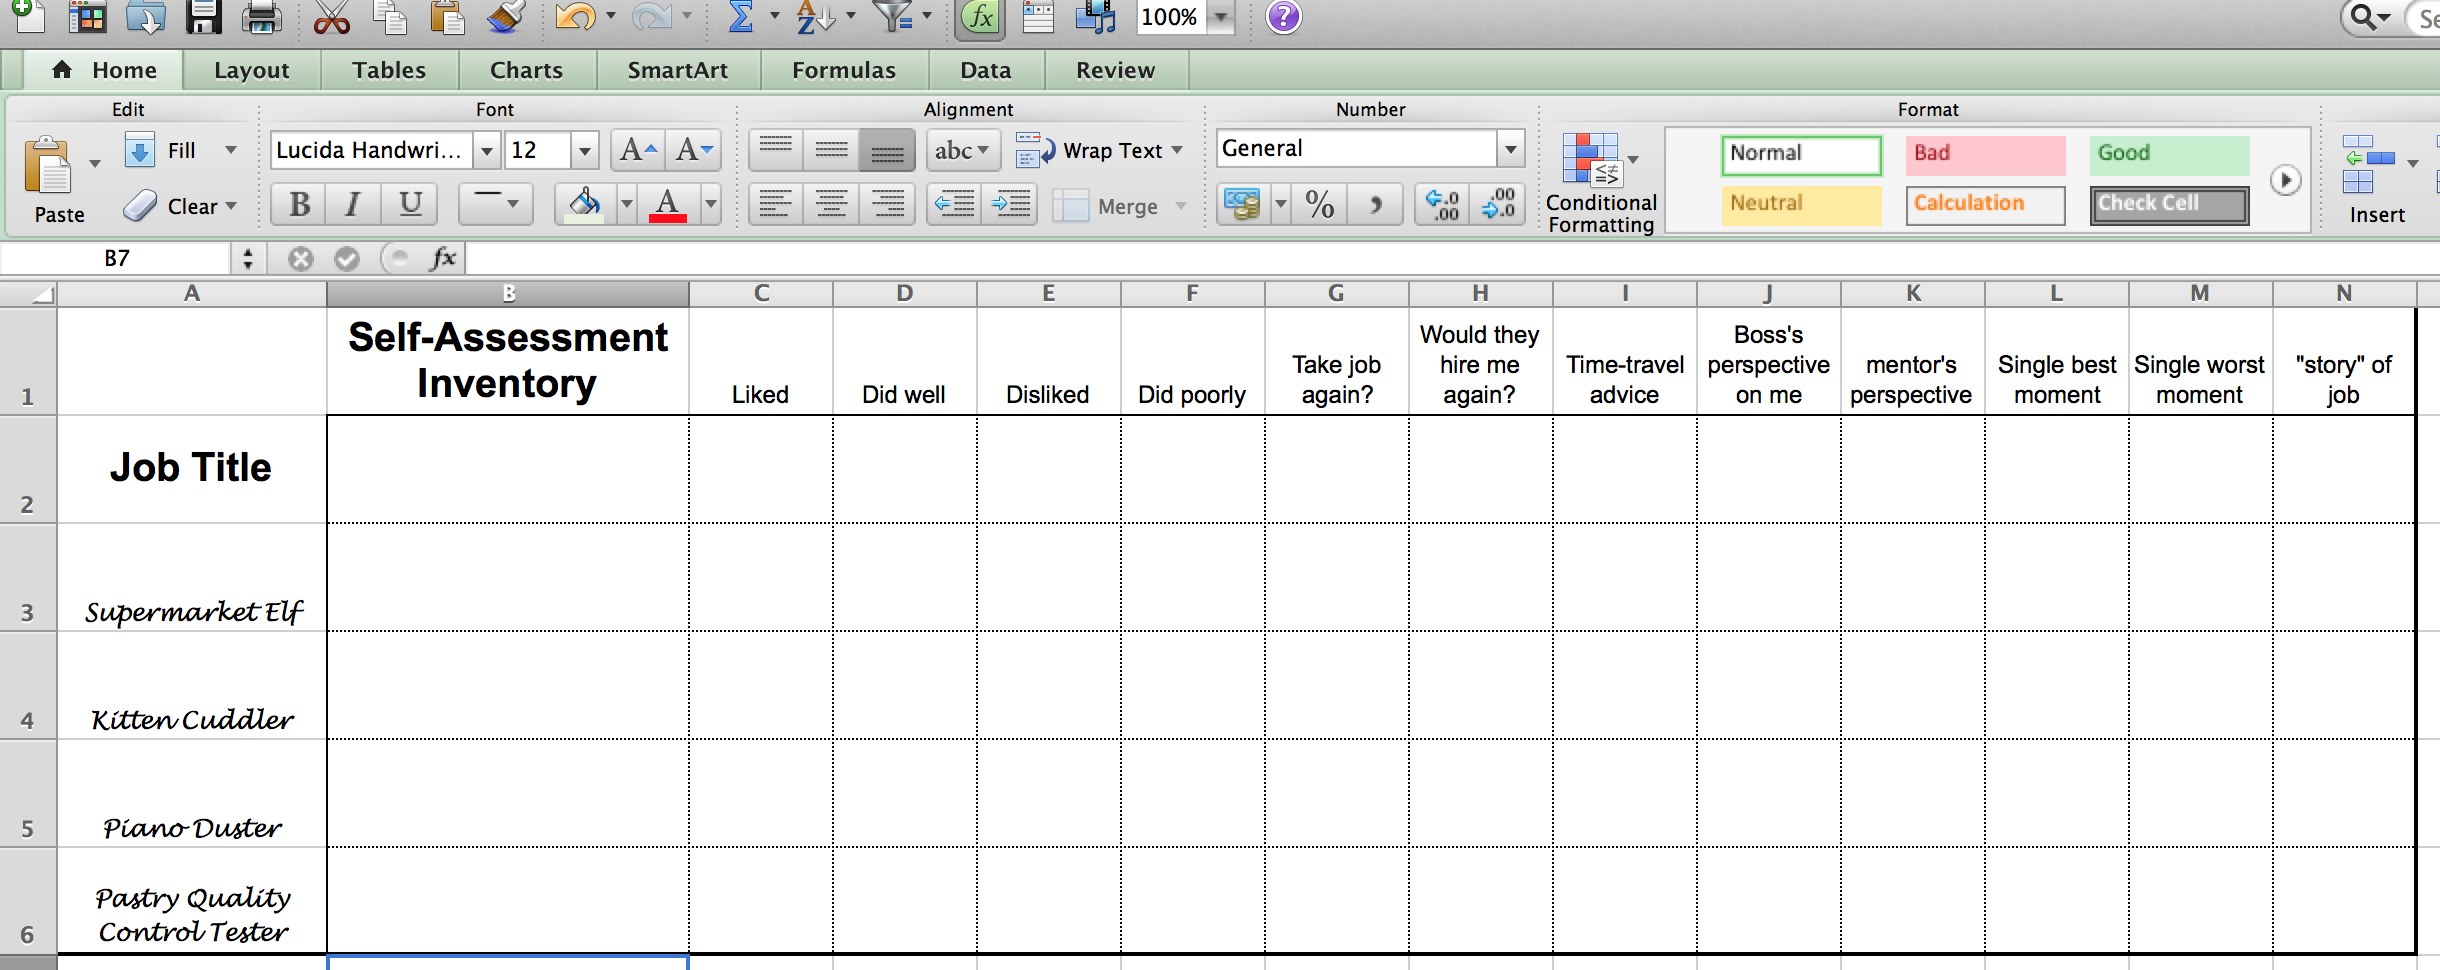Click the Print icon in toolbar
The image size is (2440, 970).
click(262, 17)
